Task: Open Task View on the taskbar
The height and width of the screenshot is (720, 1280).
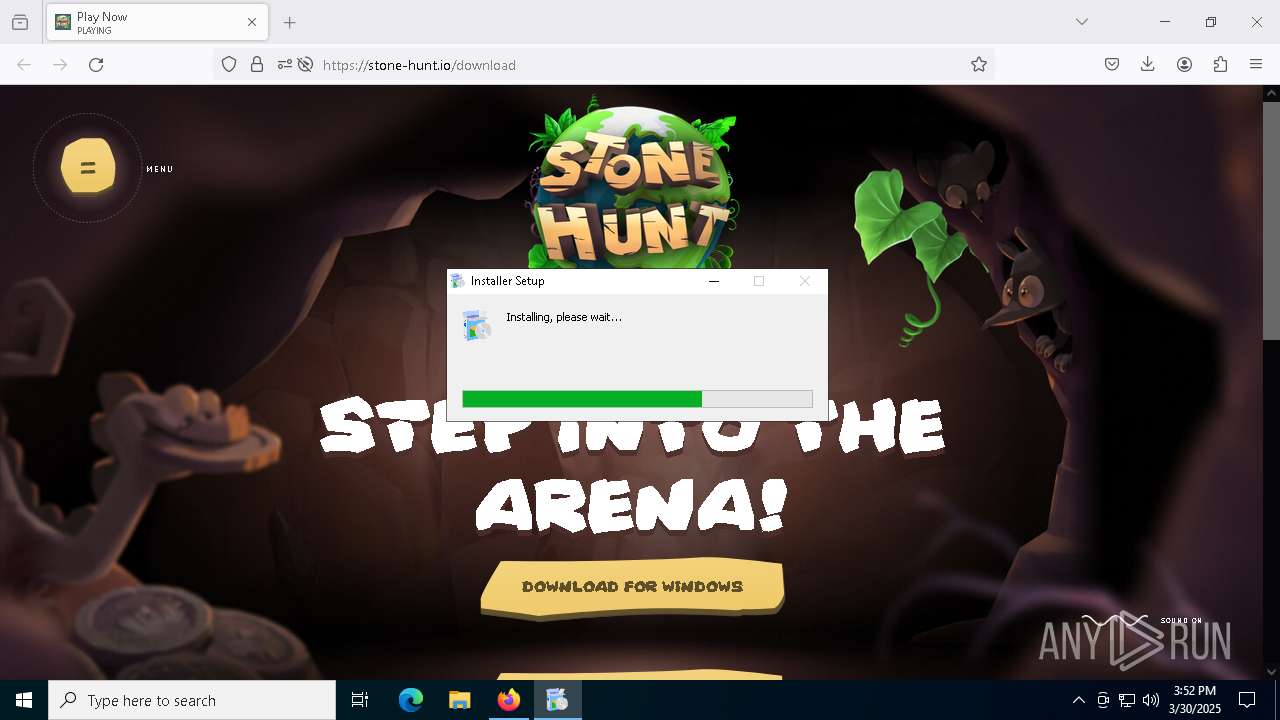Action: (360, 700)
